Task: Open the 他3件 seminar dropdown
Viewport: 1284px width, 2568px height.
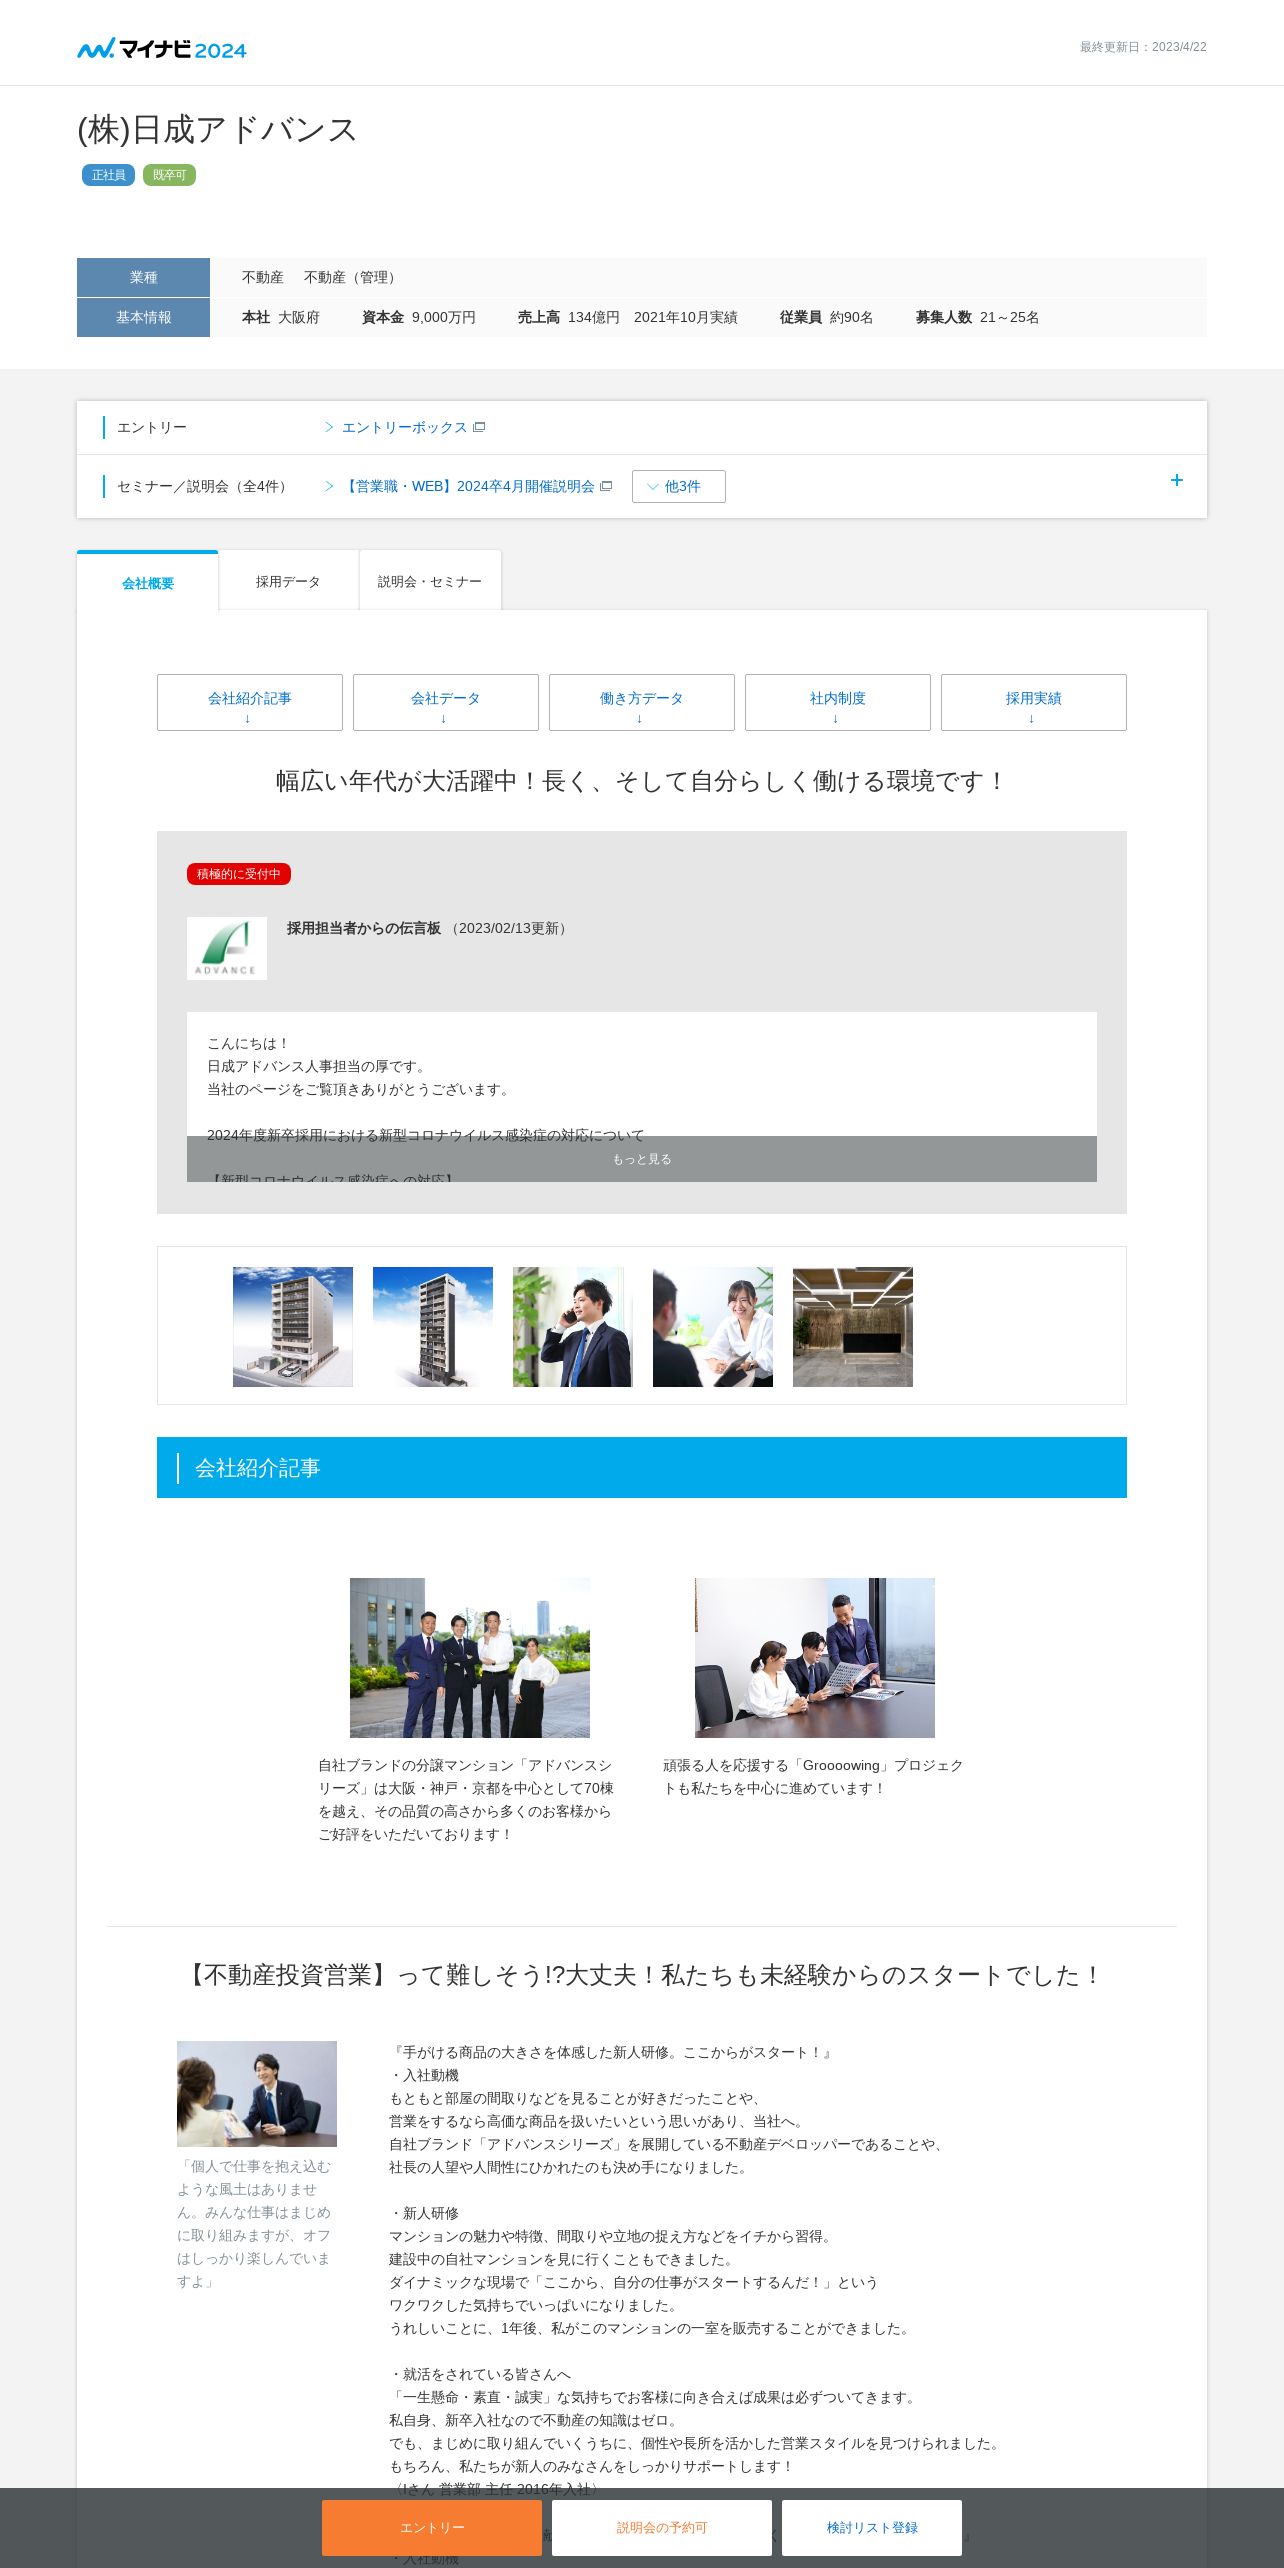Action: tap(679, 486)
